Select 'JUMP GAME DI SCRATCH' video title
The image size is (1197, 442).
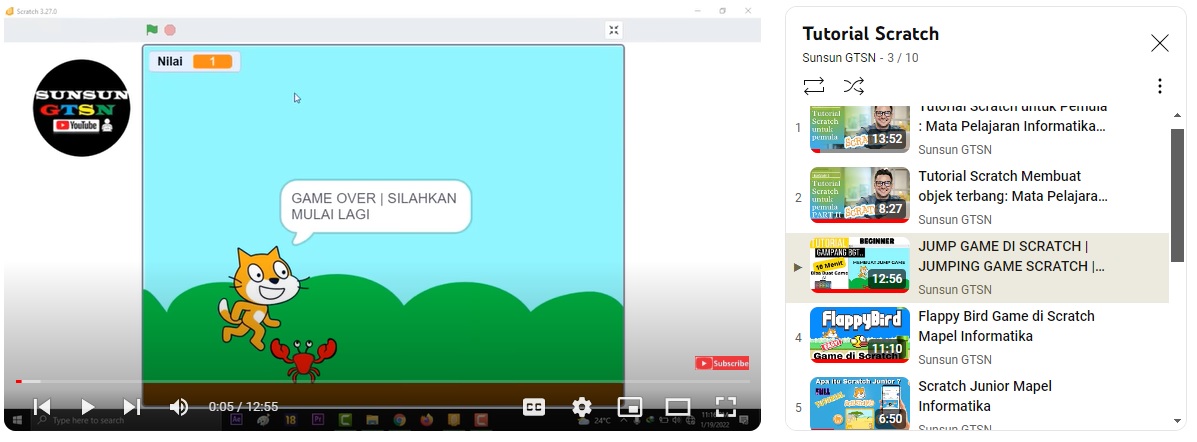1011,256
